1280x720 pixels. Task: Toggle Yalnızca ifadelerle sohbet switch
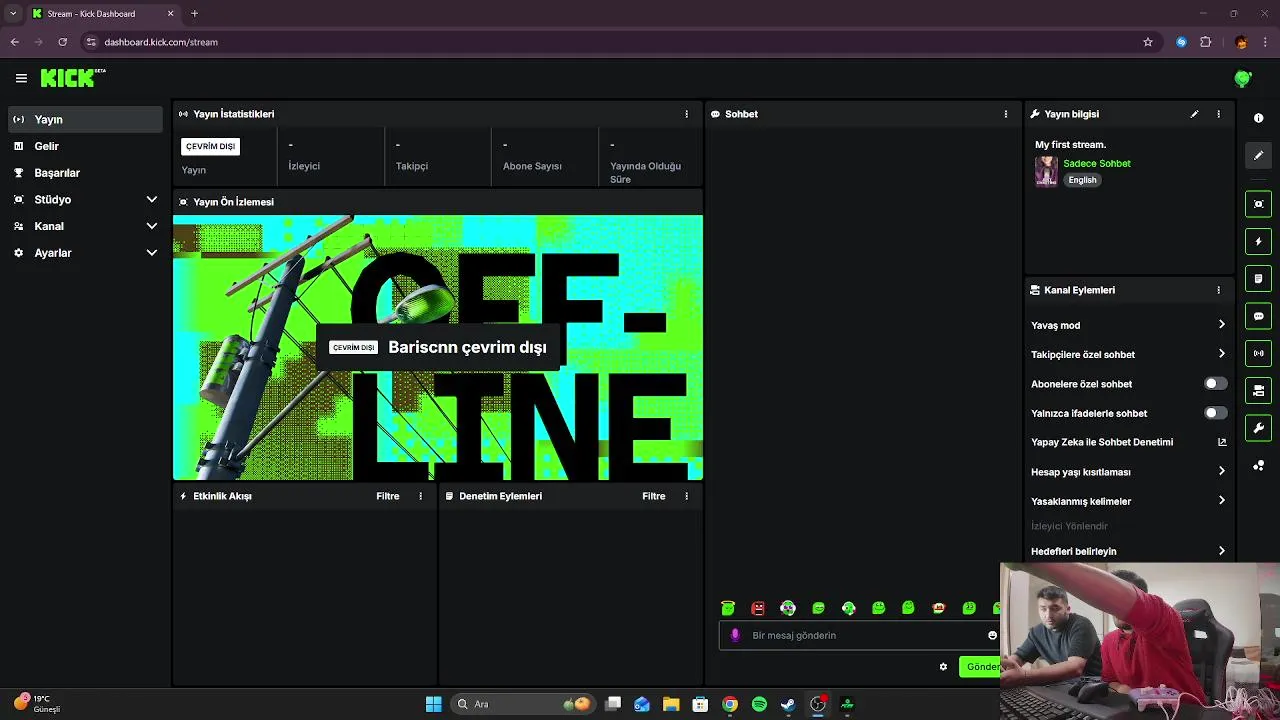(x=1215, y=413)
